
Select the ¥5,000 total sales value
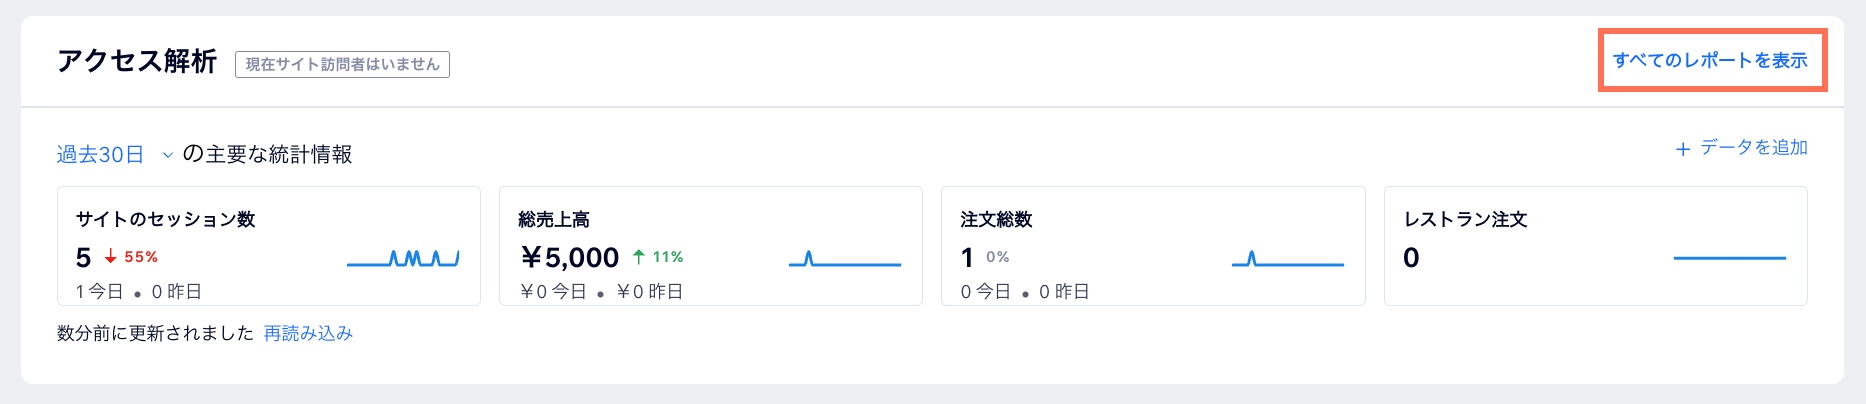point(570,258)
